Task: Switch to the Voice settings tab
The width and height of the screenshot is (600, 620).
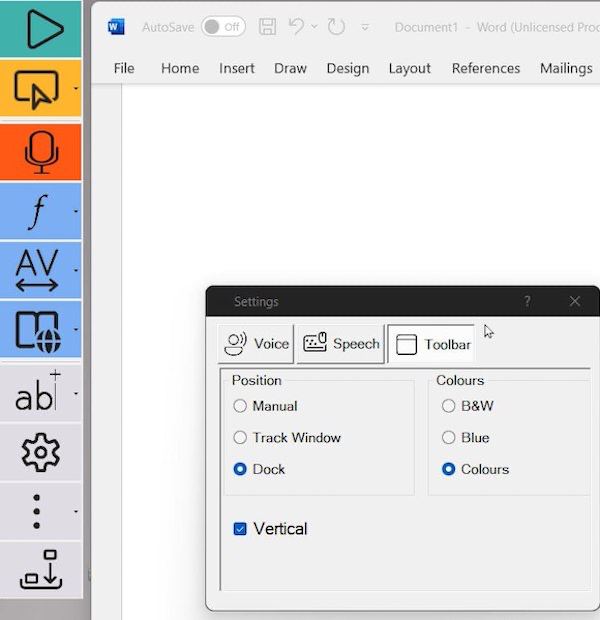Action: (256, 344)
